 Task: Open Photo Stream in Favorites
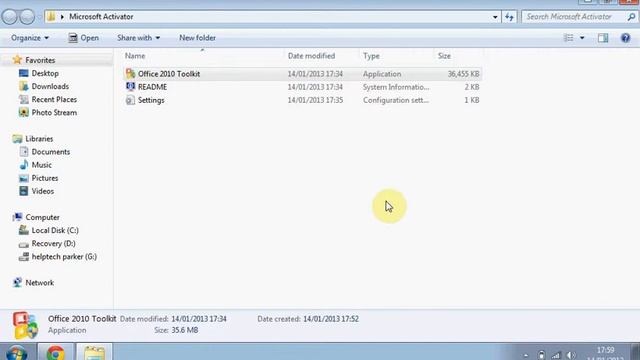pyautogui.click(x=54, y=112)
